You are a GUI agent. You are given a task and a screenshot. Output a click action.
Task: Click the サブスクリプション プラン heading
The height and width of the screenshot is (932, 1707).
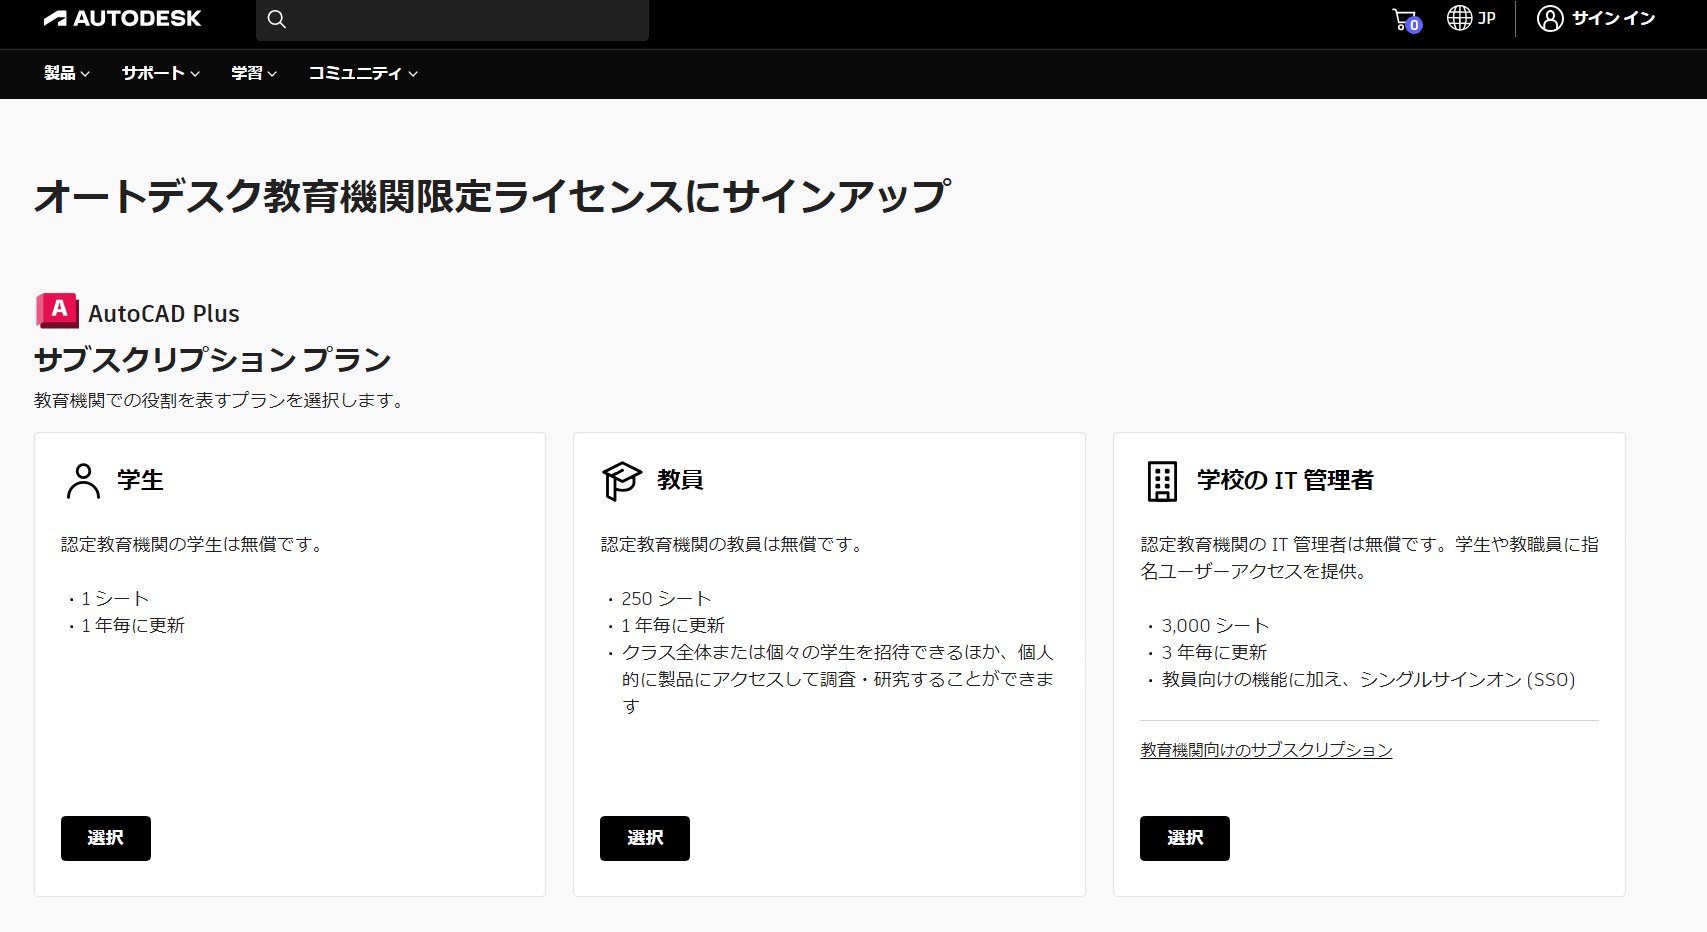click(x=212, y=359)
